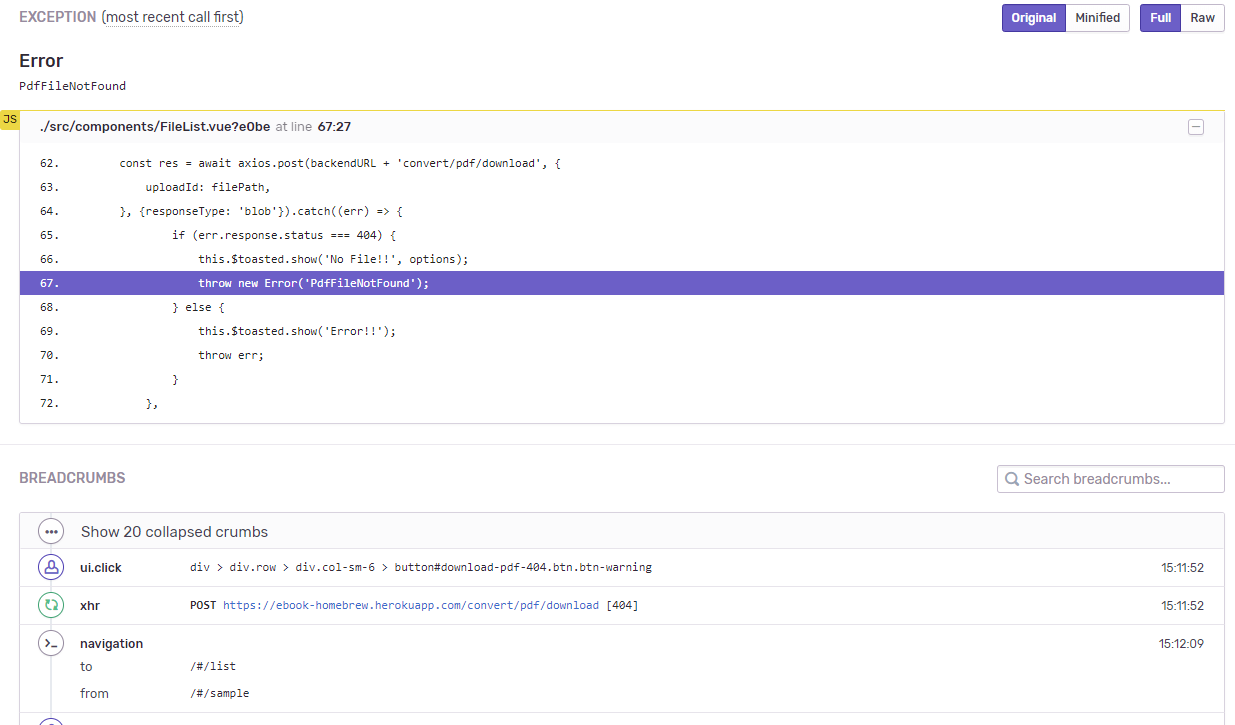This screenshot has height=725, width=1235.
Task: Click the ui.click user breadcrumb icon
Action: pyautogui.click(x=51, y=567)
